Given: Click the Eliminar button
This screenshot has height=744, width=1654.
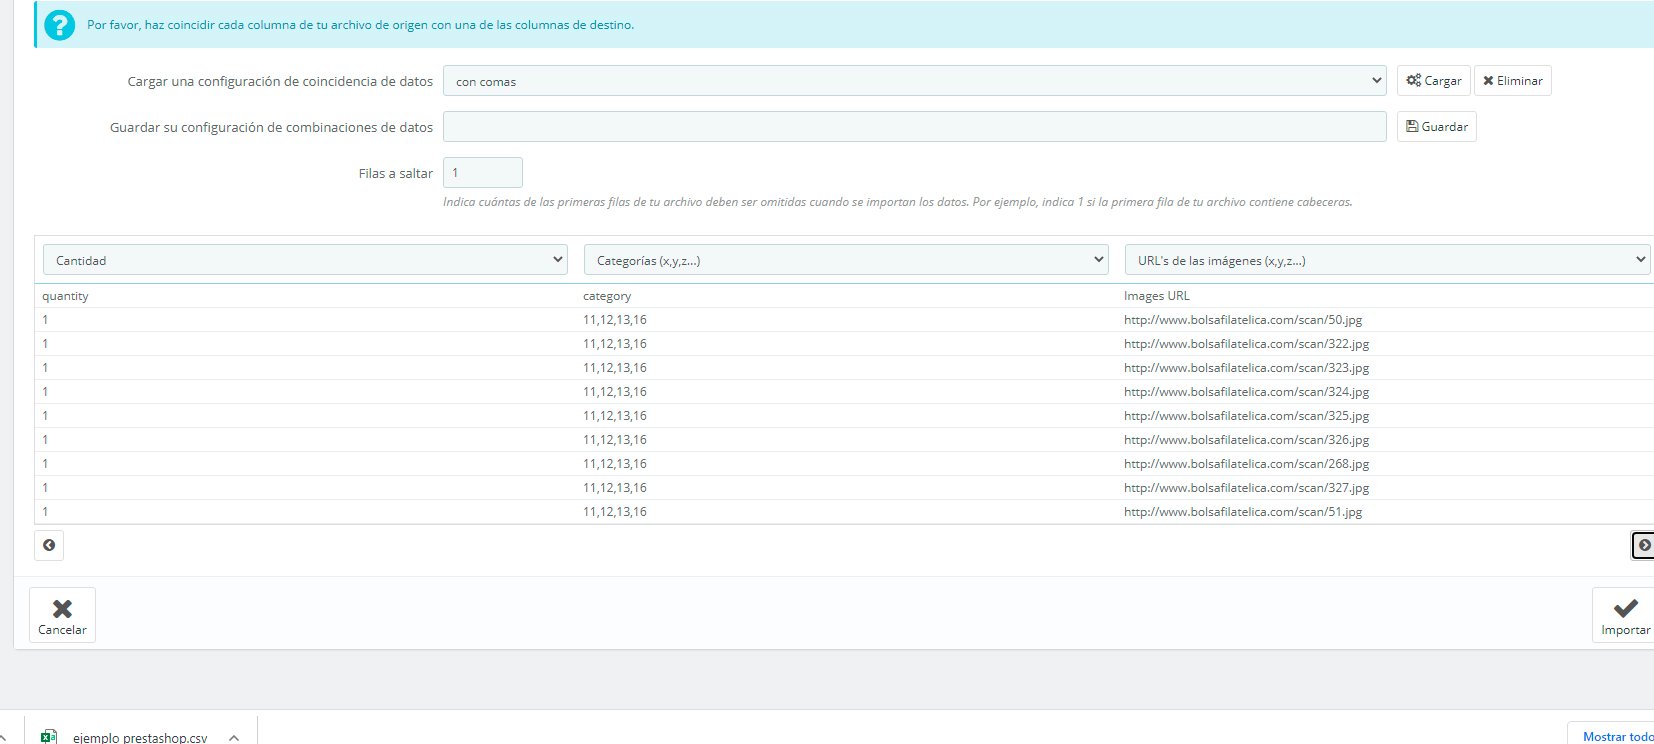Looking at the screenshot, I should click(x=1512, y=81).
